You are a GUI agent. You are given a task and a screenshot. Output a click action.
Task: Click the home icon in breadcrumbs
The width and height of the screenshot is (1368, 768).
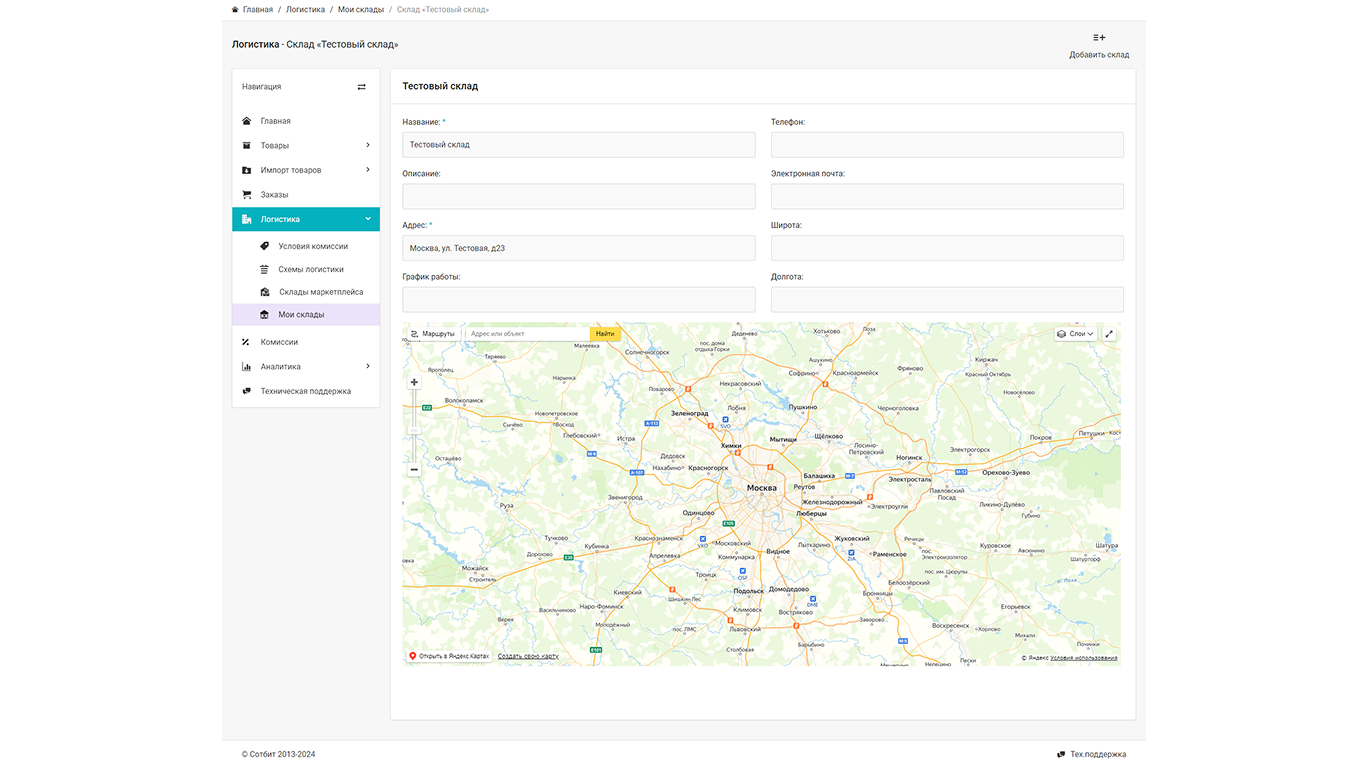pyautogui.click(x=235, y=9)
